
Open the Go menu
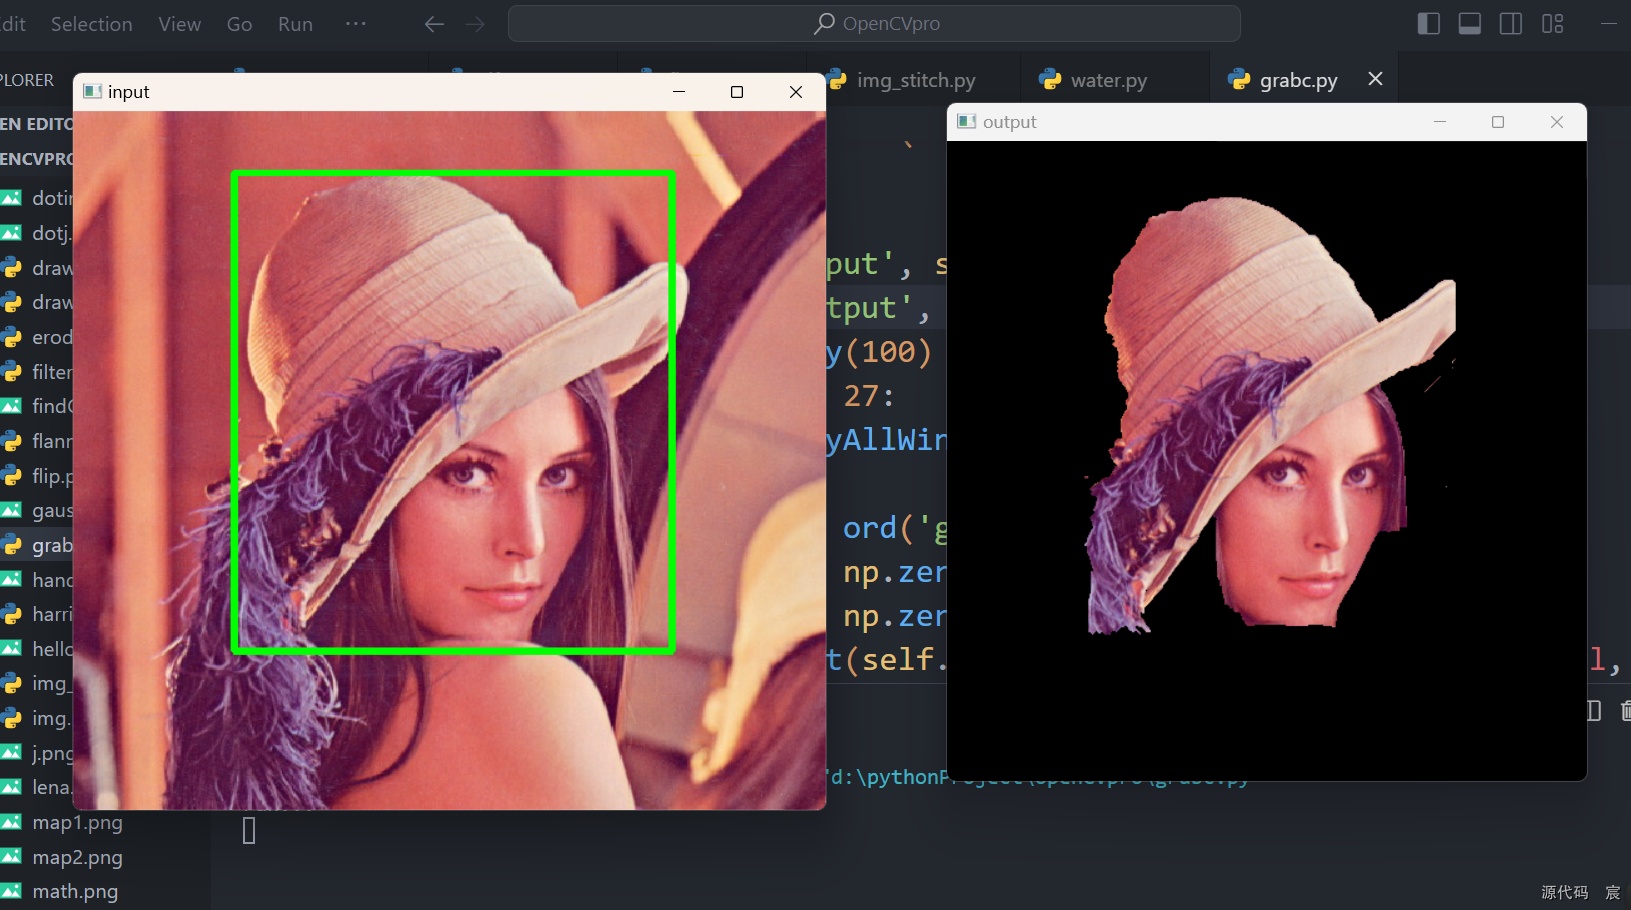pyautogui.click(x=239, y=24)
